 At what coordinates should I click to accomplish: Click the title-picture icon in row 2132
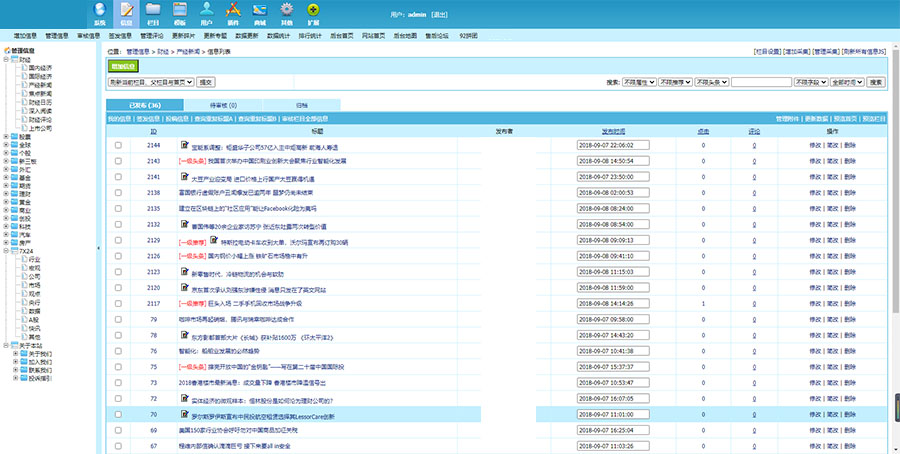pos(184,224)
